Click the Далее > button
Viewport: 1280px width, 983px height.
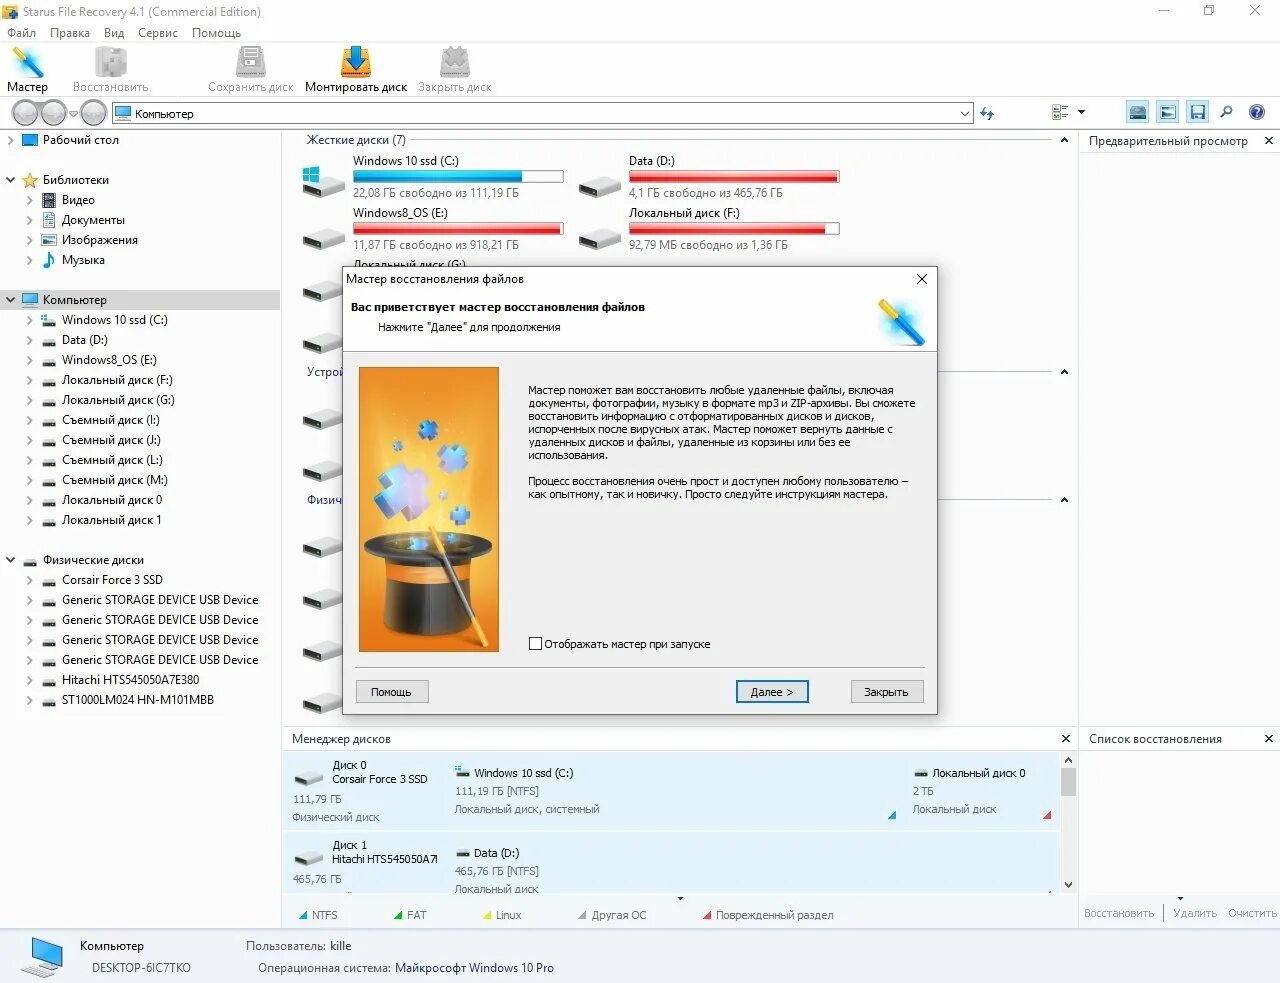coord(772,692)
